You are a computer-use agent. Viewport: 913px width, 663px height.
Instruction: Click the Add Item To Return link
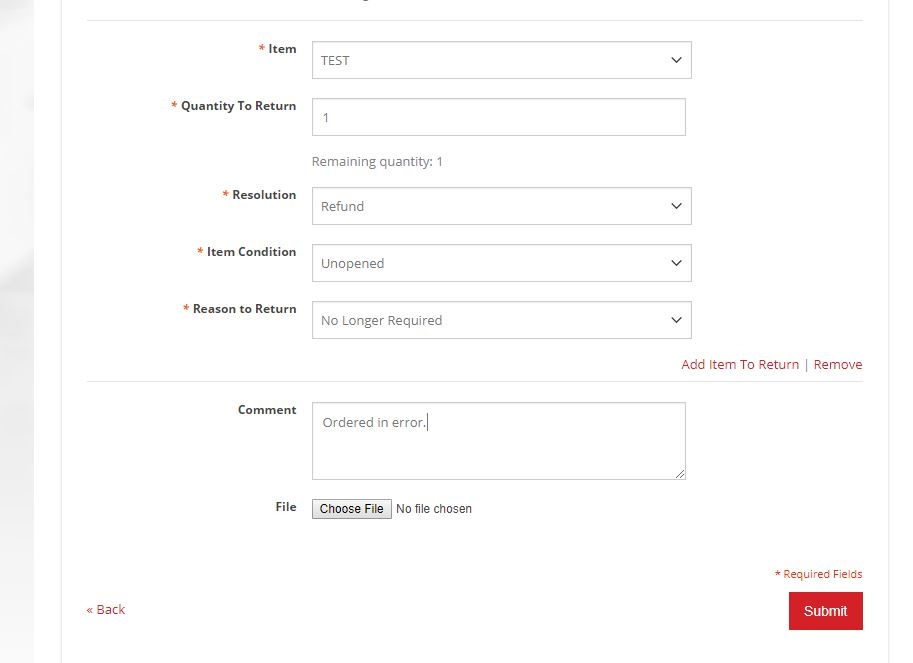point(740,364)
